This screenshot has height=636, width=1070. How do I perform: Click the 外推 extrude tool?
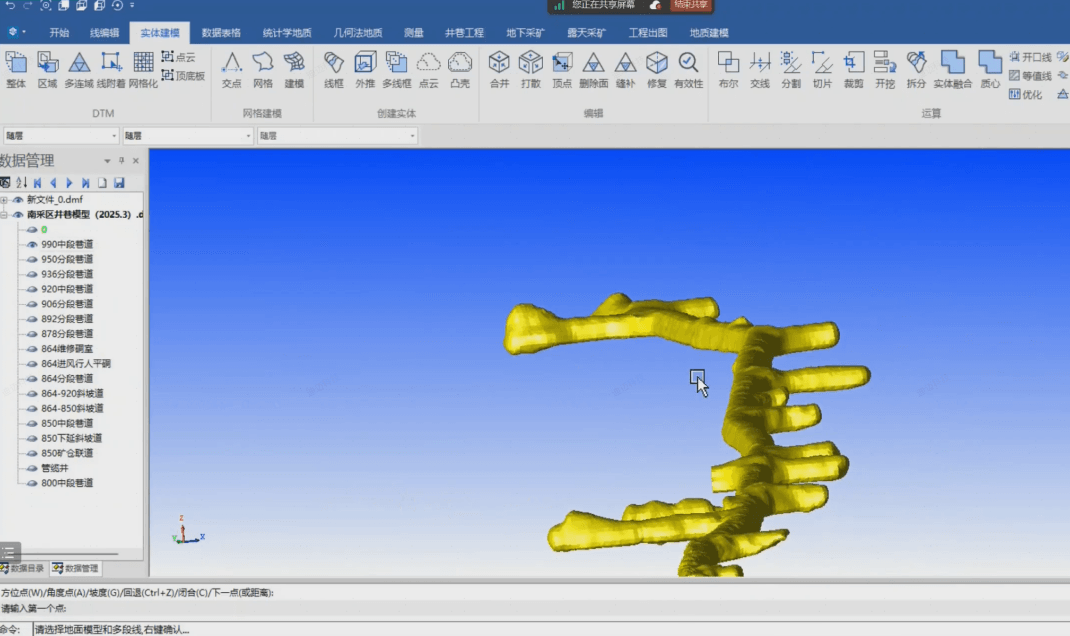tap(365, 70)
